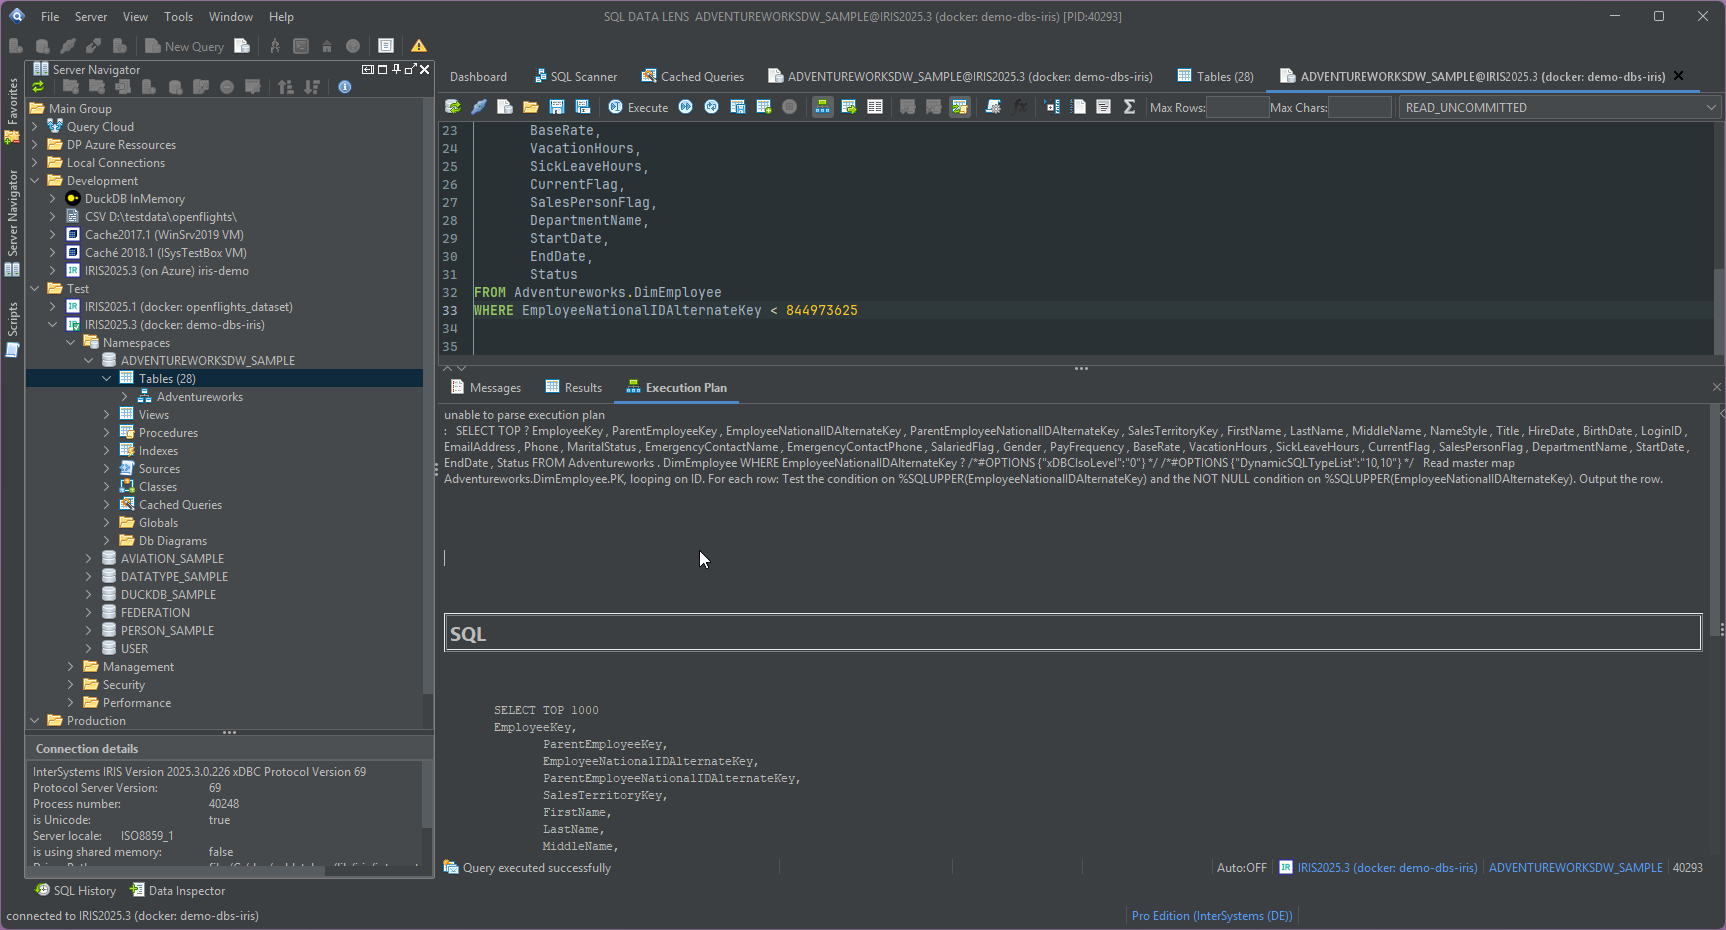The width and height of the screenshot is (1726, 930).
Task: Click the new query document icon beside New Query
Action: point(242,46)
